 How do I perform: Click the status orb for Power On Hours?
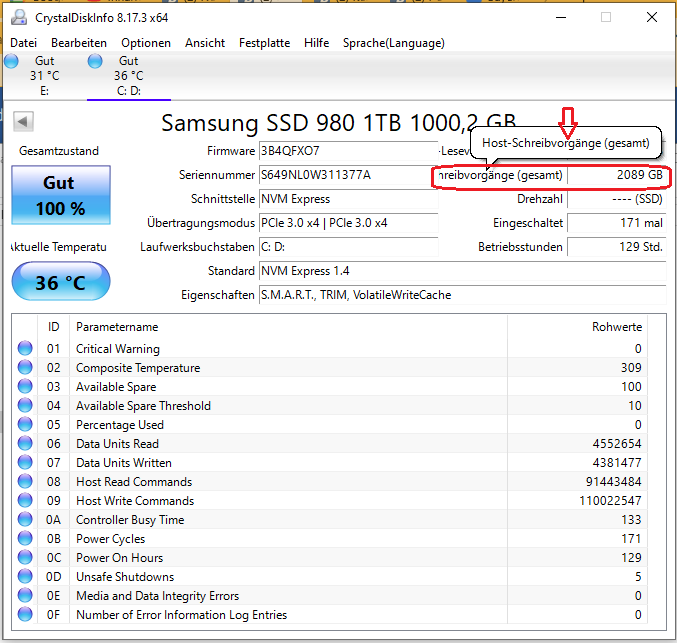click(25, 557)
